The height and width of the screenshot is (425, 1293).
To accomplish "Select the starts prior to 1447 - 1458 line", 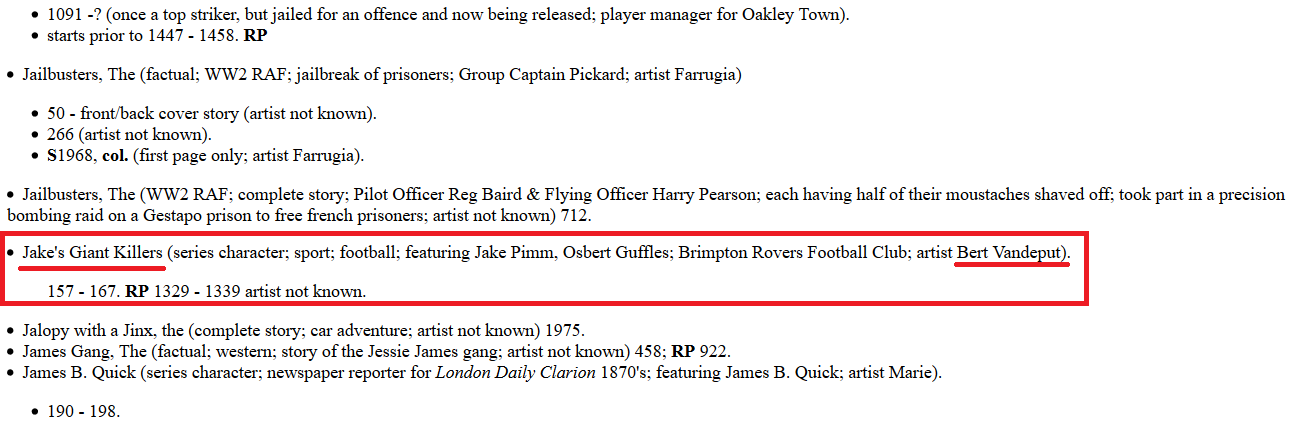I will point(157,35).
